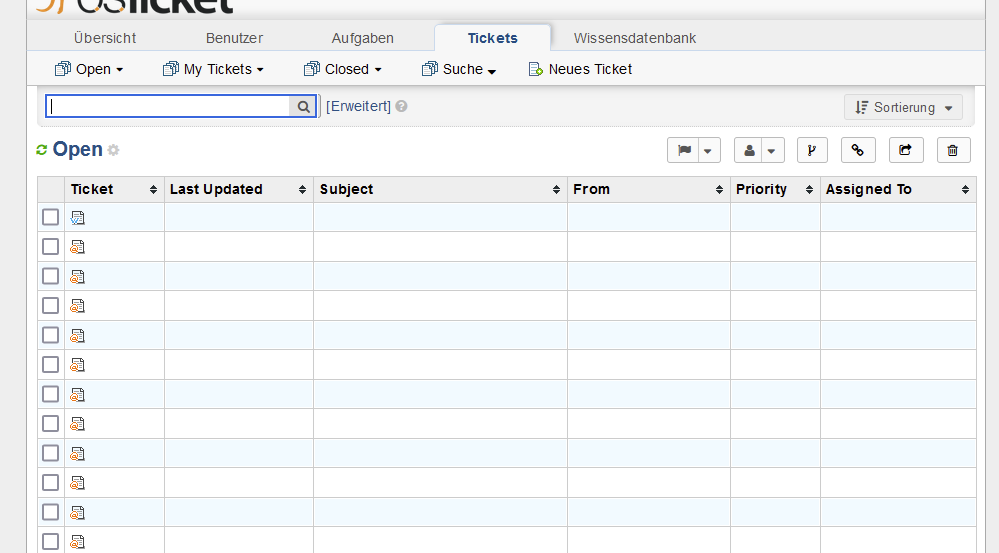Expand the My Tickets dropdown menu

[213, 69]
